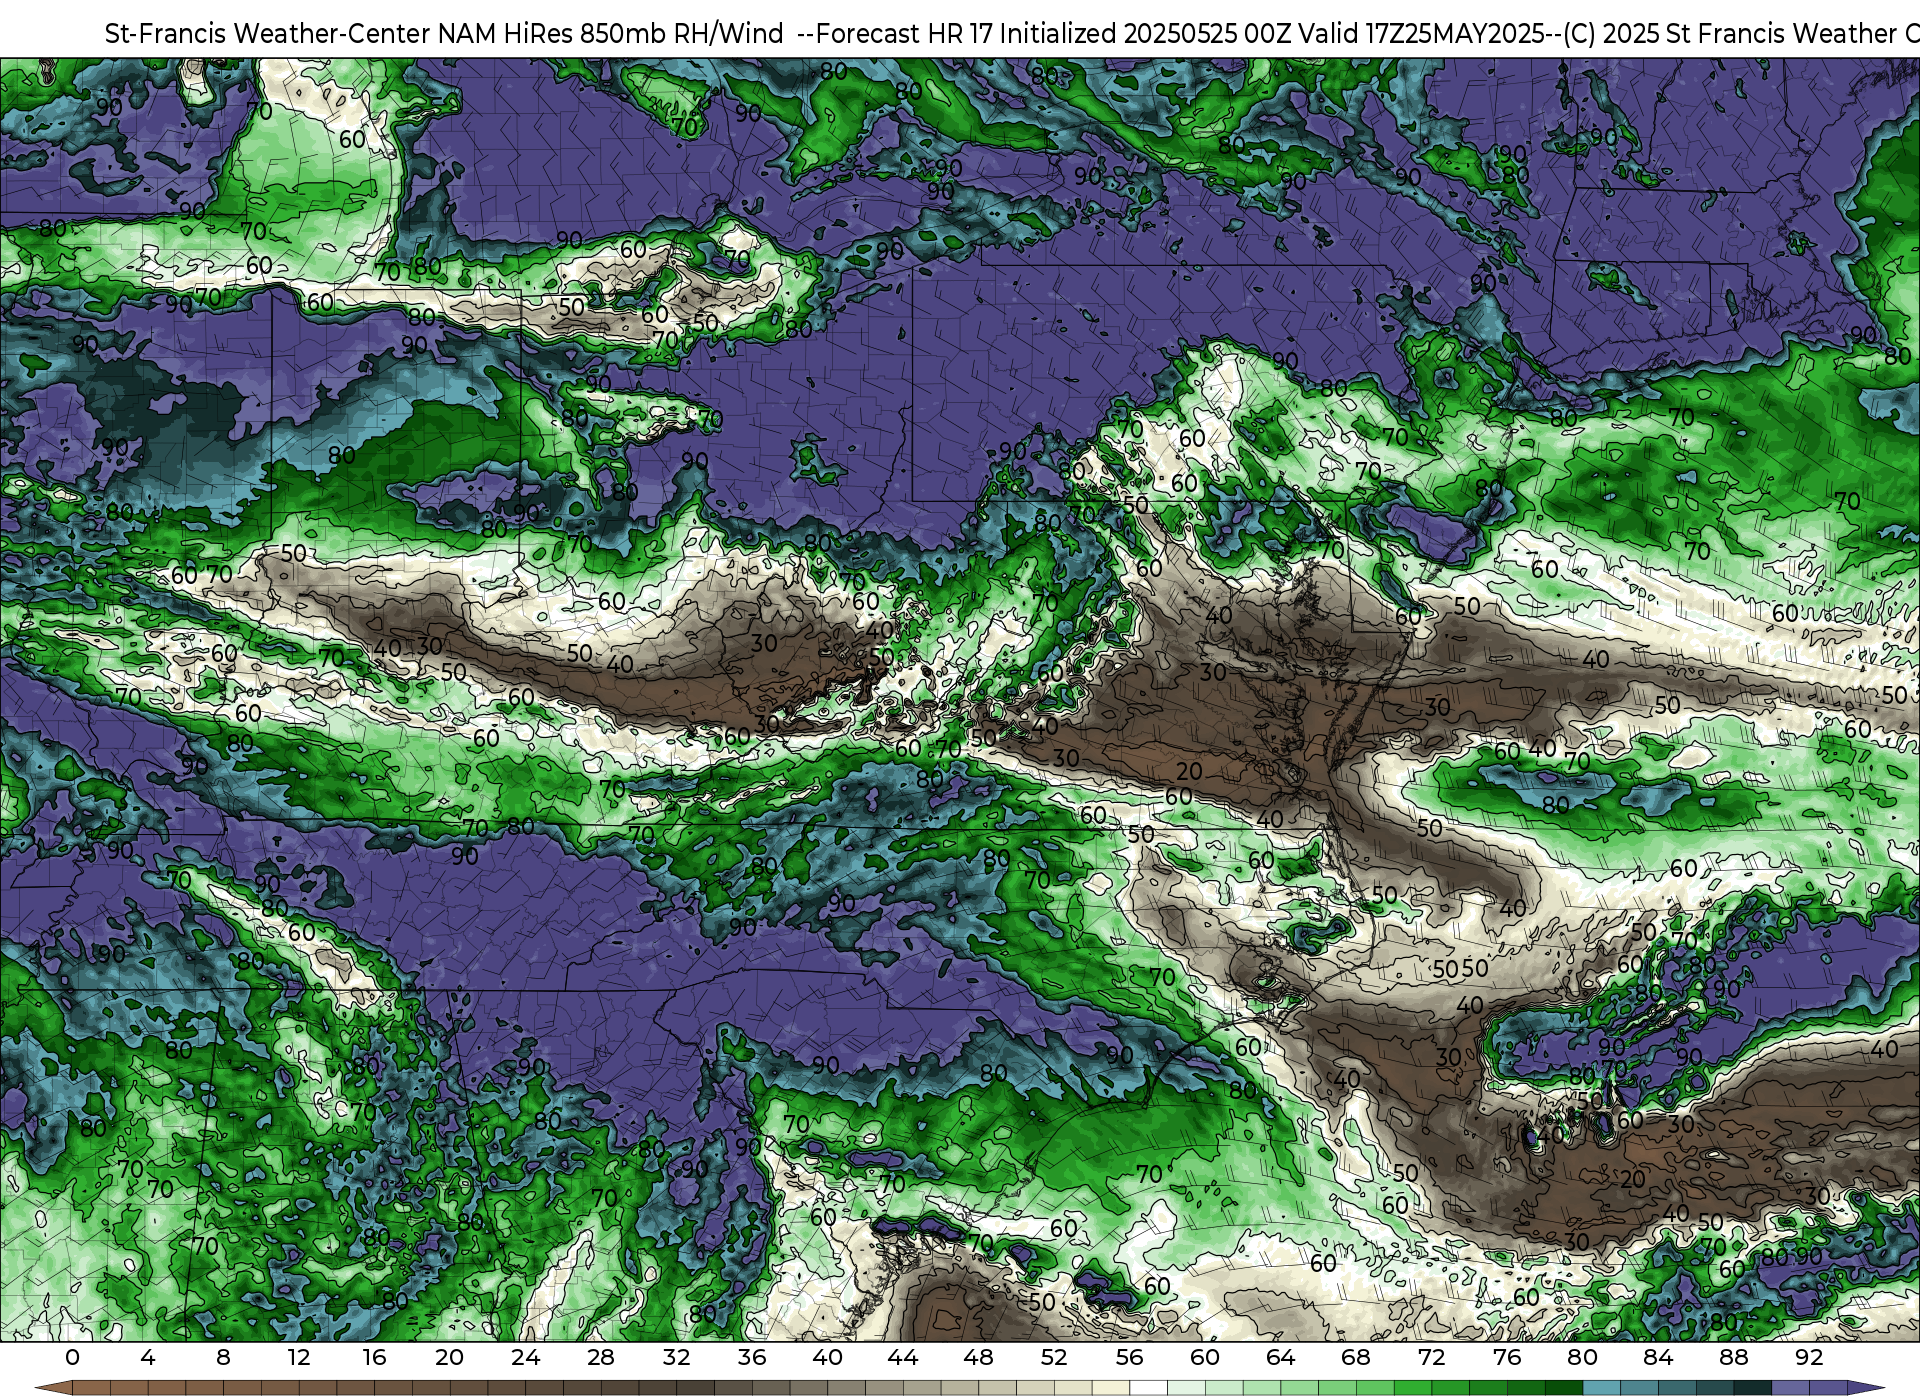Click the white swatch below colorbar label 56

pos(1148,1389)
